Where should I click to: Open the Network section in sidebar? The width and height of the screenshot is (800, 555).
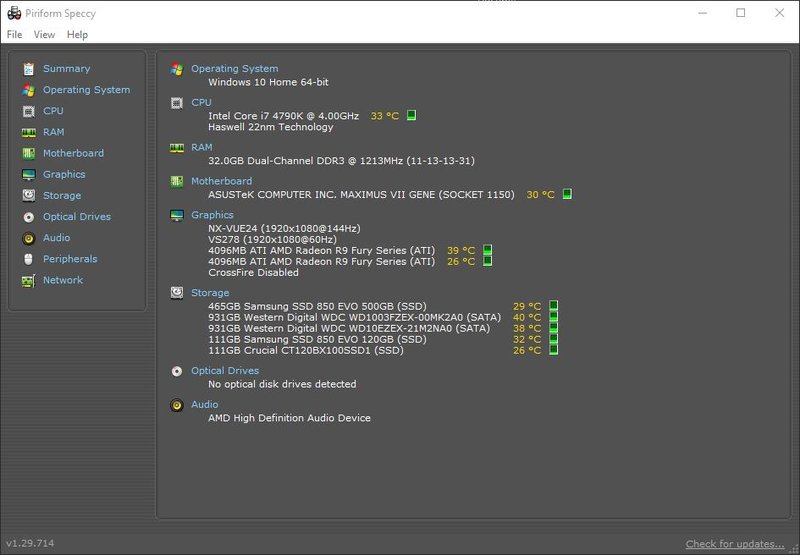63,280
